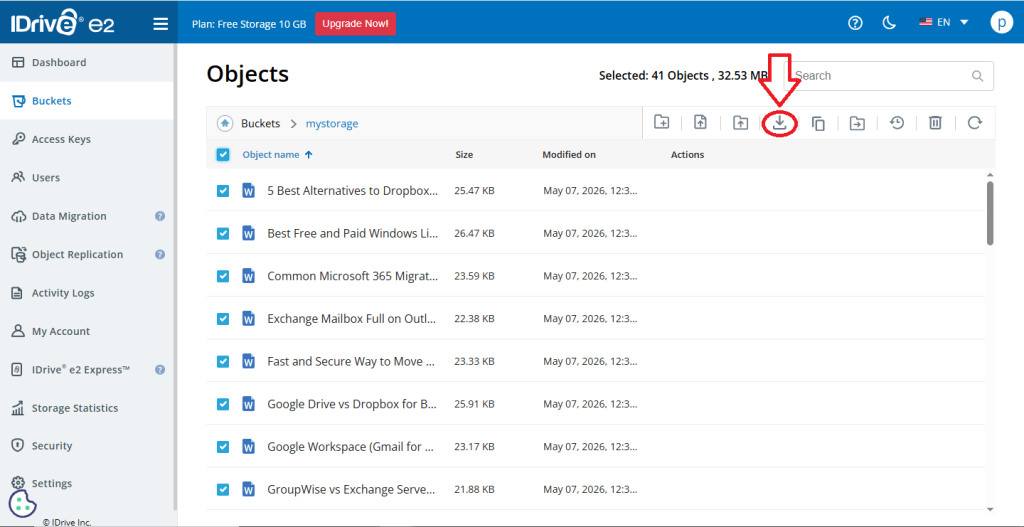Image resolution: width=1024 pixels, height=527 pixels.
Task: Open My Account in the sidebar
Action: (x=87, y=331)
